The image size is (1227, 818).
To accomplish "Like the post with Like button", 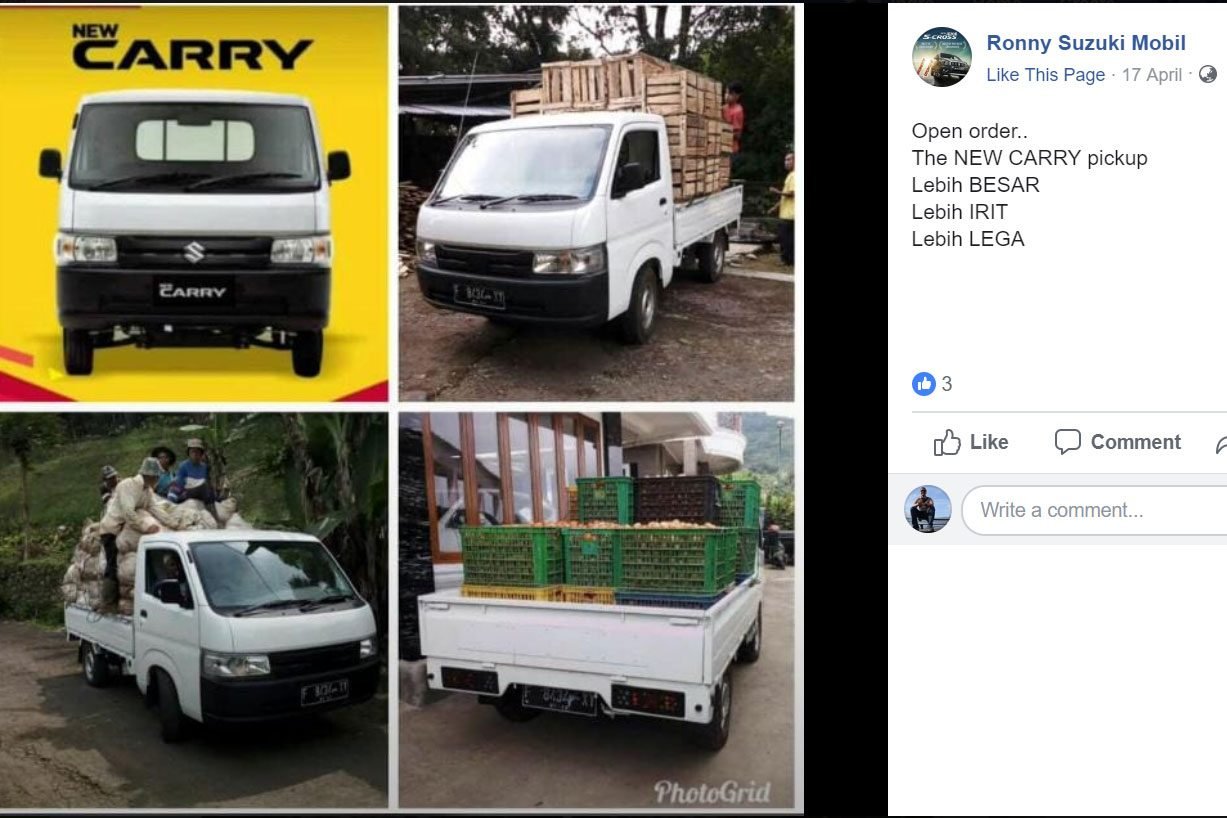I will click(971, 442).
